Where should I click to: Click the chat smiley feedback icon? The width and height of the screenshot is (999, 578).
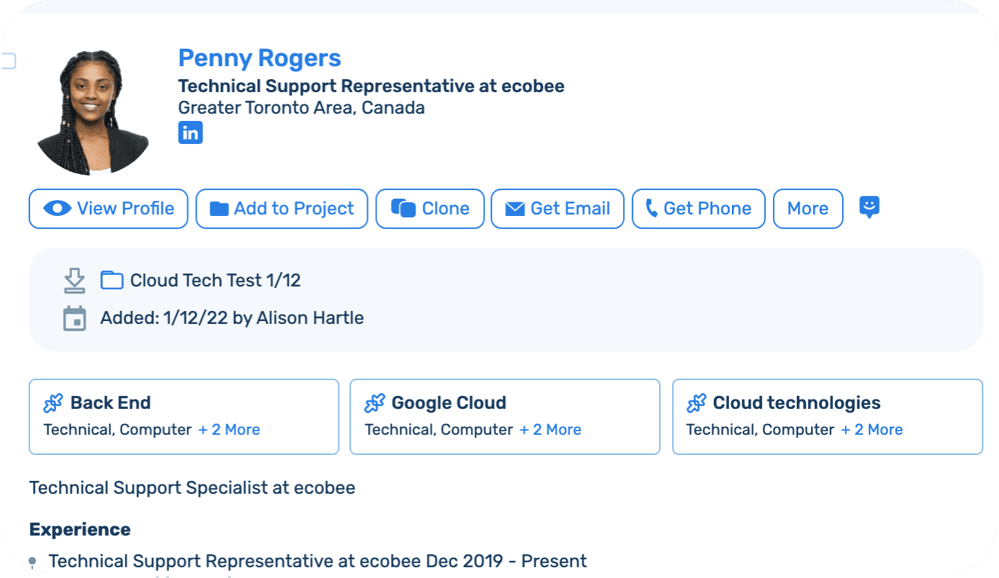click(x=869, y=208)
